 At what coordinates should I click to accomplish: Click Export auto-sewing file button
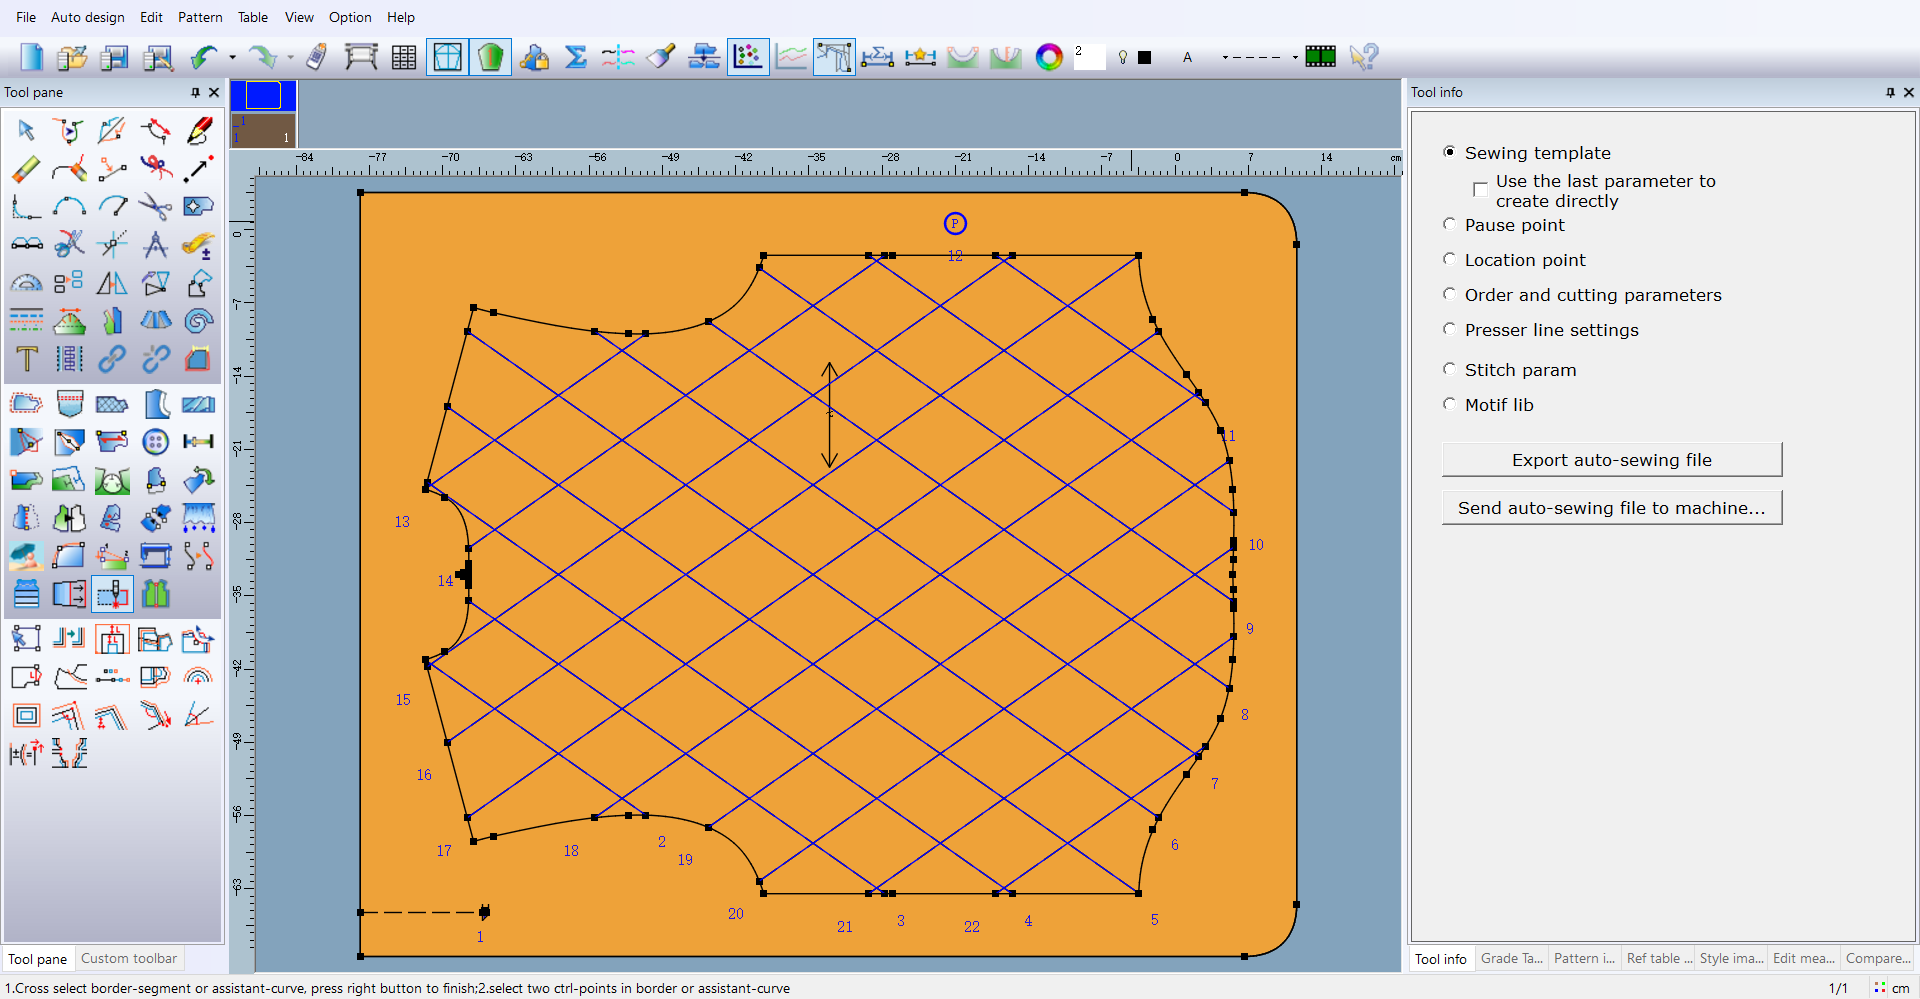point(1612,460)
